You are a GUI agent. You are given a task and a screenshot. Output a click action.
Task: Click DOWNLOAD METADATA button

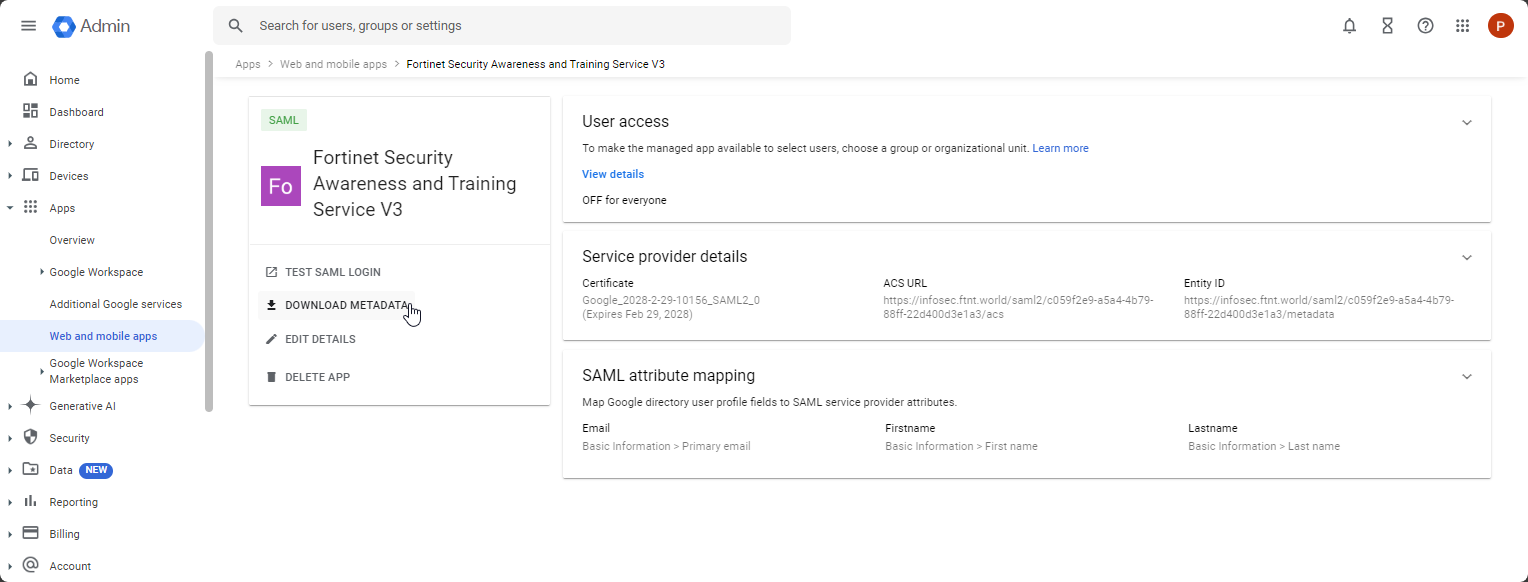click(x=337, y=305)
